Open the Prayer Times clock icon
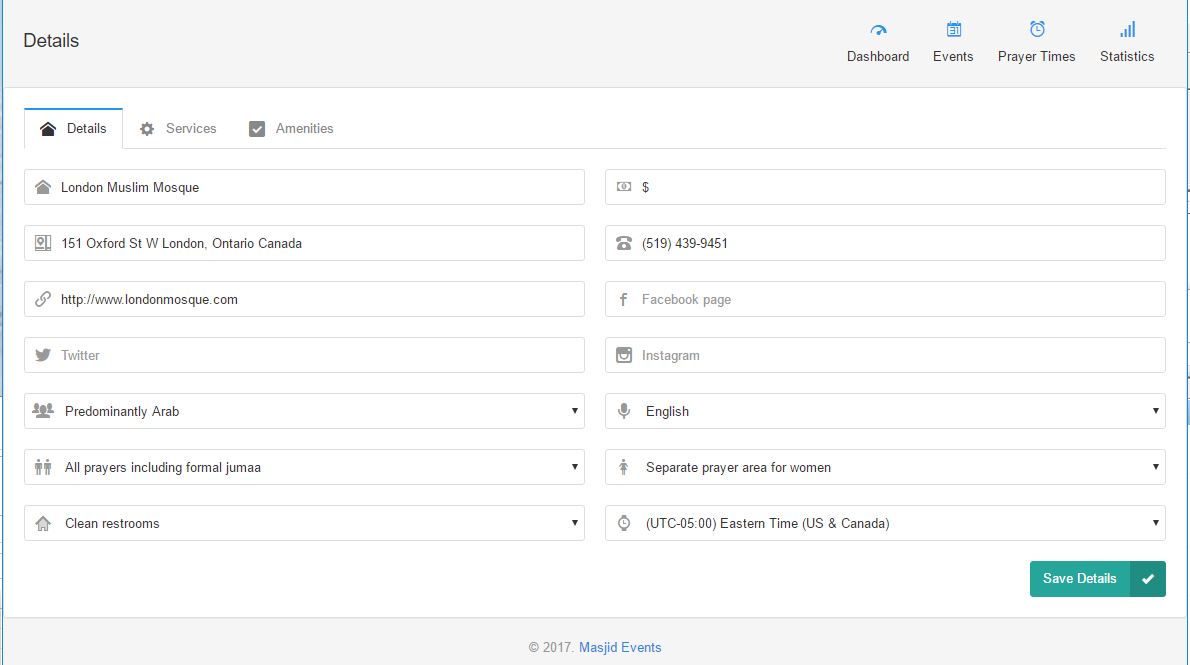1190x665 pixels. [1037, 29]
